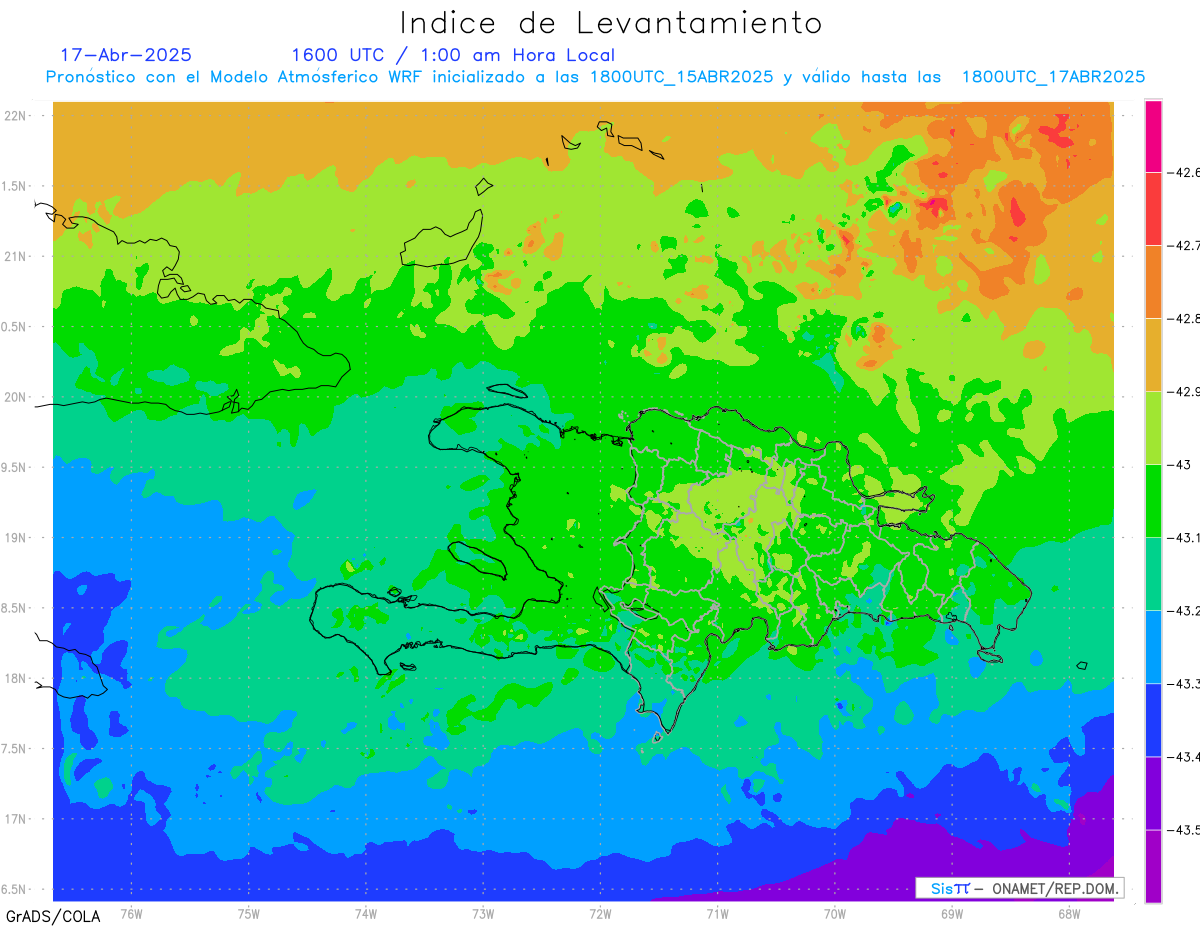The height and width of the screenshot is (927, 1200).
Task: Click the '73W' longitude label
Action: tap(483, 913)
